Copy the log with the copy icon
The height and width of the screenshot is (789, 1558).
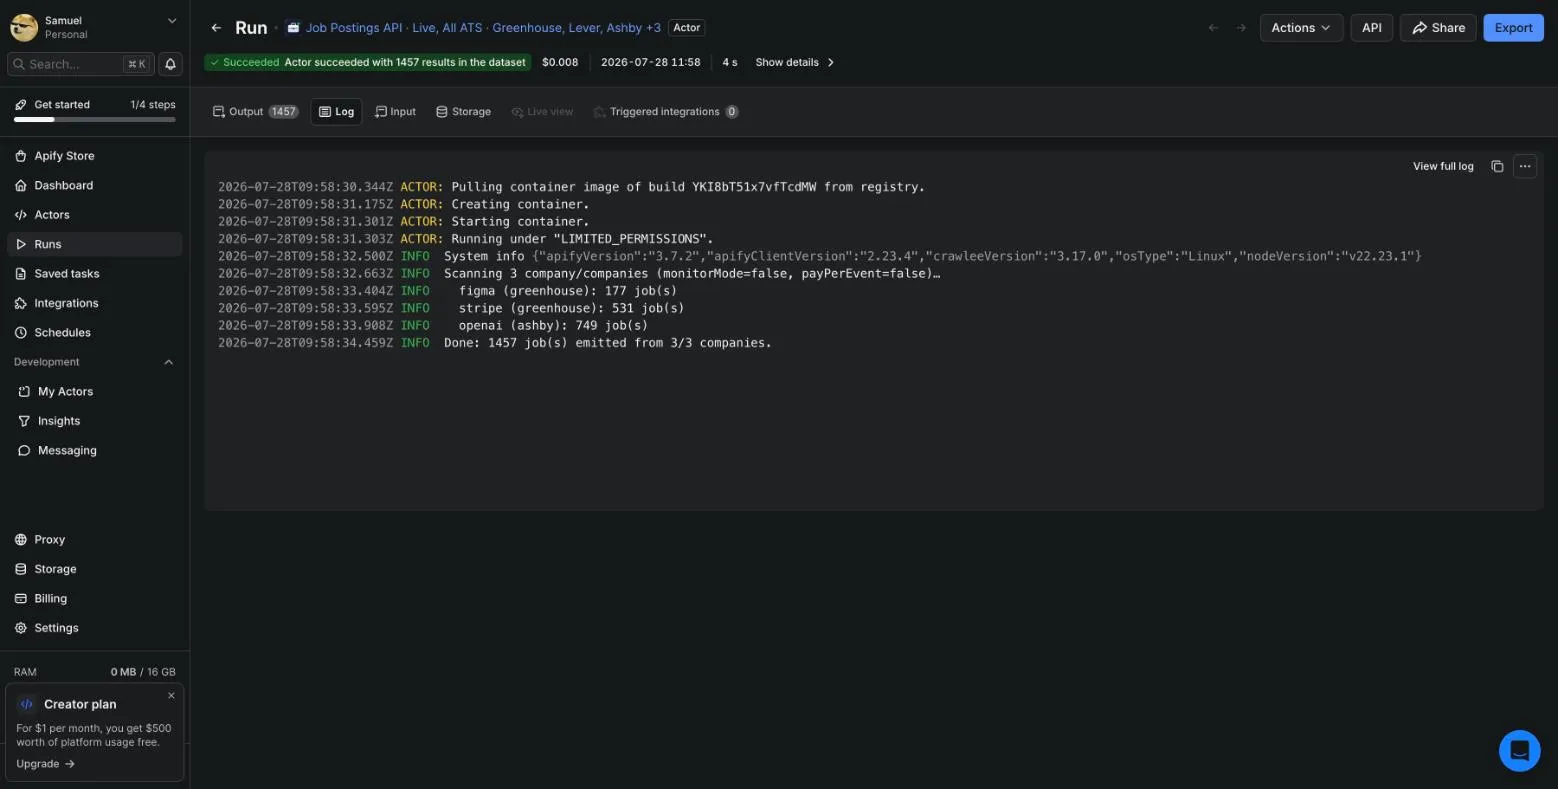click(1497, 166)
